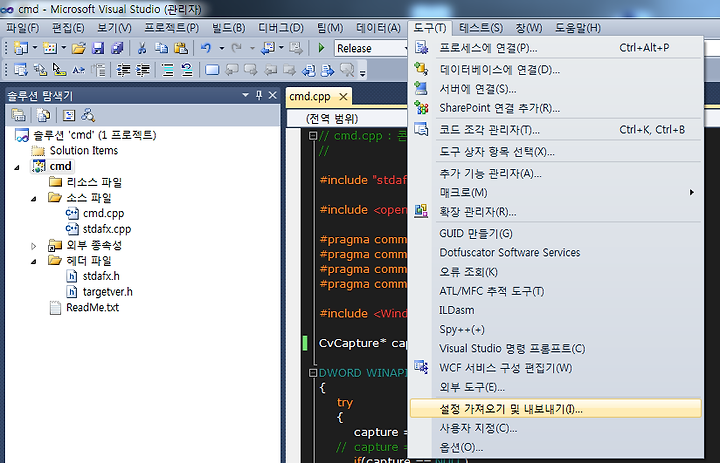Uncomment selected lines icon

coord(187,70)
